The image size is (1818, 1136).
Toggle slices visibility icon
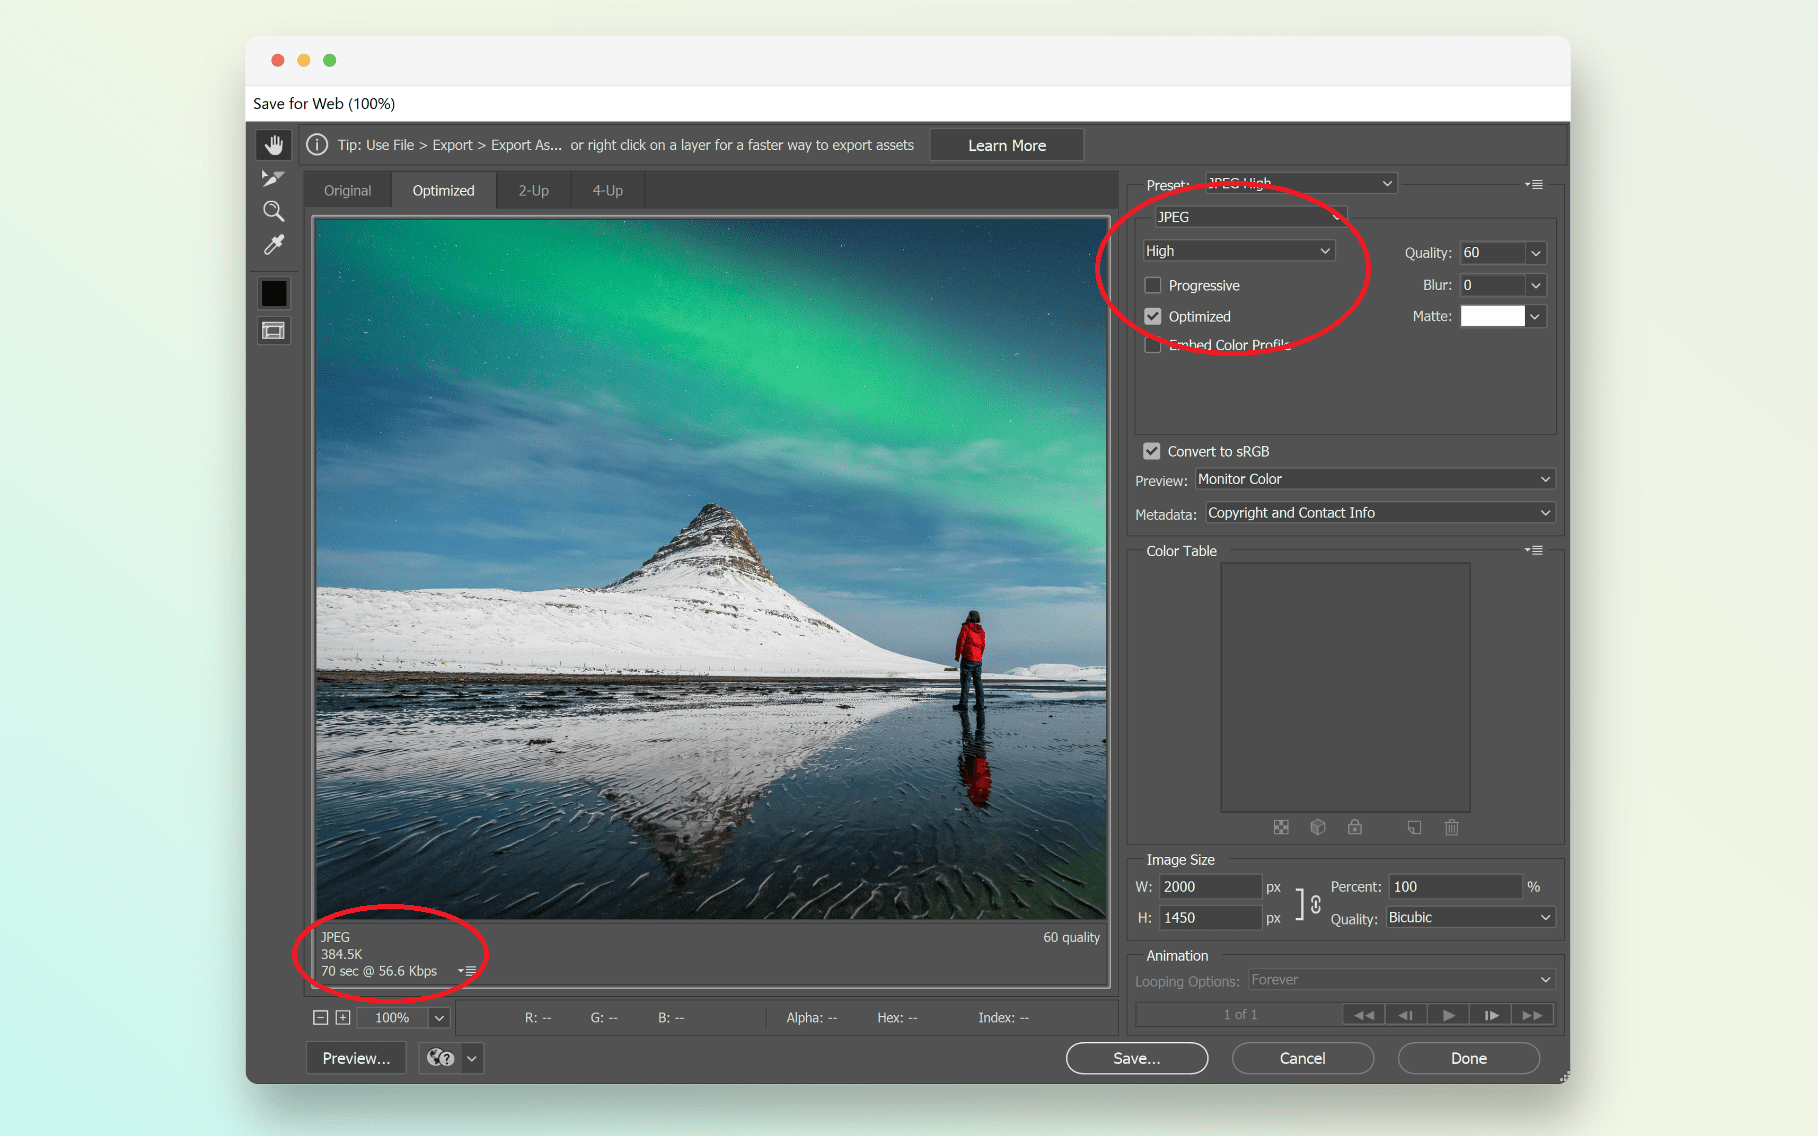click(x=273, y=331)
